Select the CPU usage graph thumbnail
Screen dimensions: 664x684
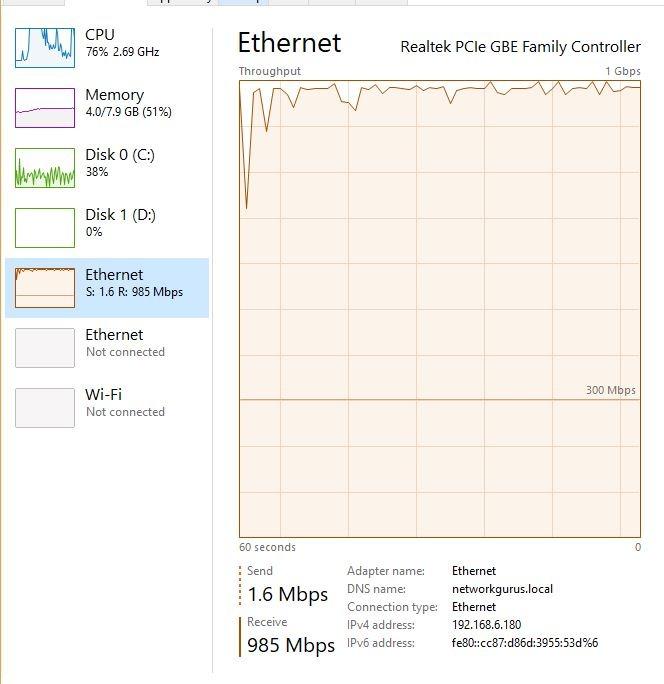(45, 48)
